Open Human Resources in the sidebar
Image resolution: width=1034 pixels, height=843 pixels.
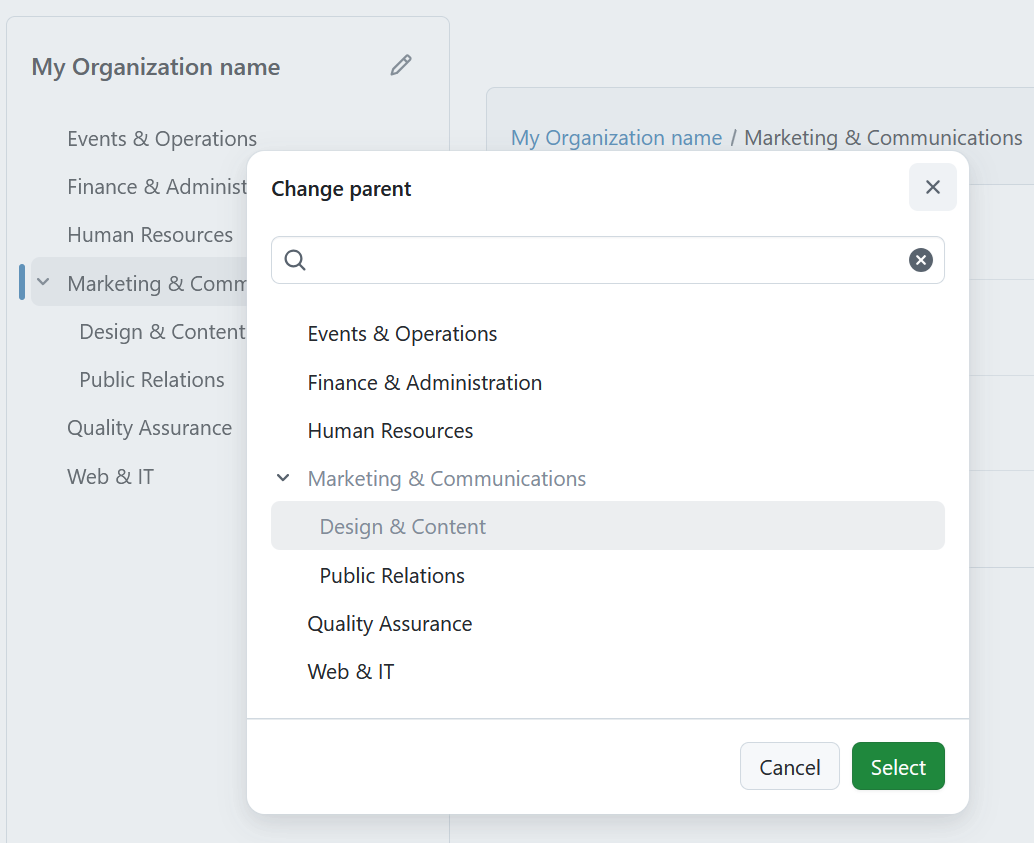150,235
